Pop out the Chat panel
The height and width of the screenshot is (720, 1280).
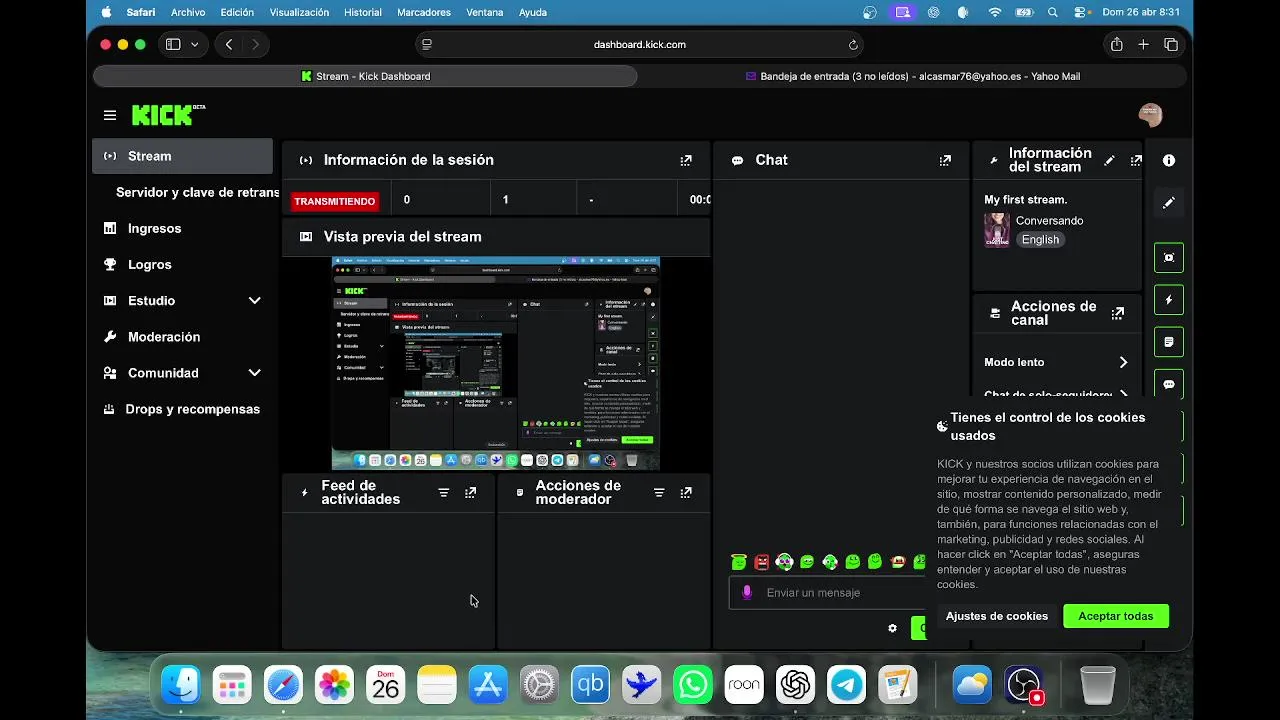pos(945,160)
